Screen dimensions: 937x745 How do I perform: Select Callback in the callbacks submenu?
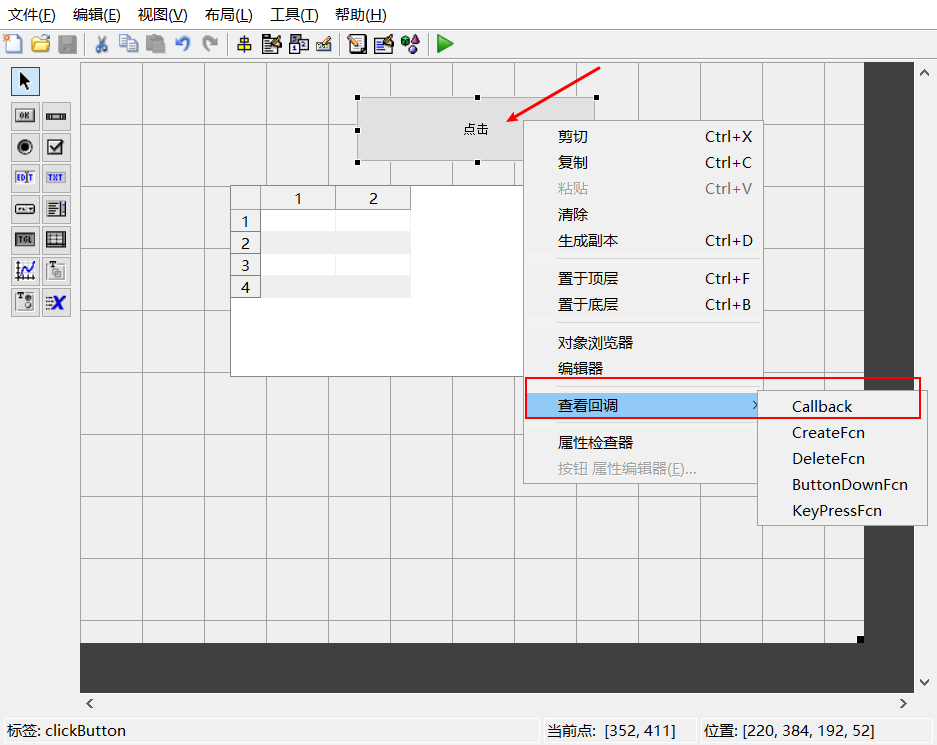pos(820,406)
